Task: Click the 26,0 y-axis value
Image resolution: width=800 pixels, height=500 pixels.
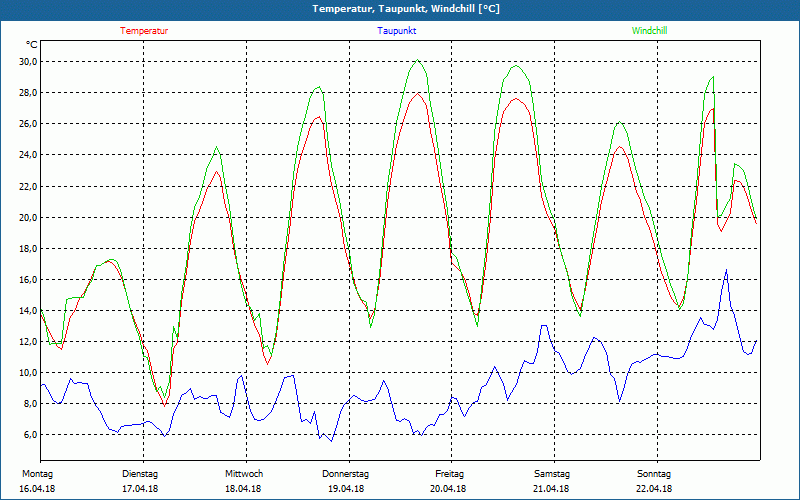Action: tap(28, 124)
